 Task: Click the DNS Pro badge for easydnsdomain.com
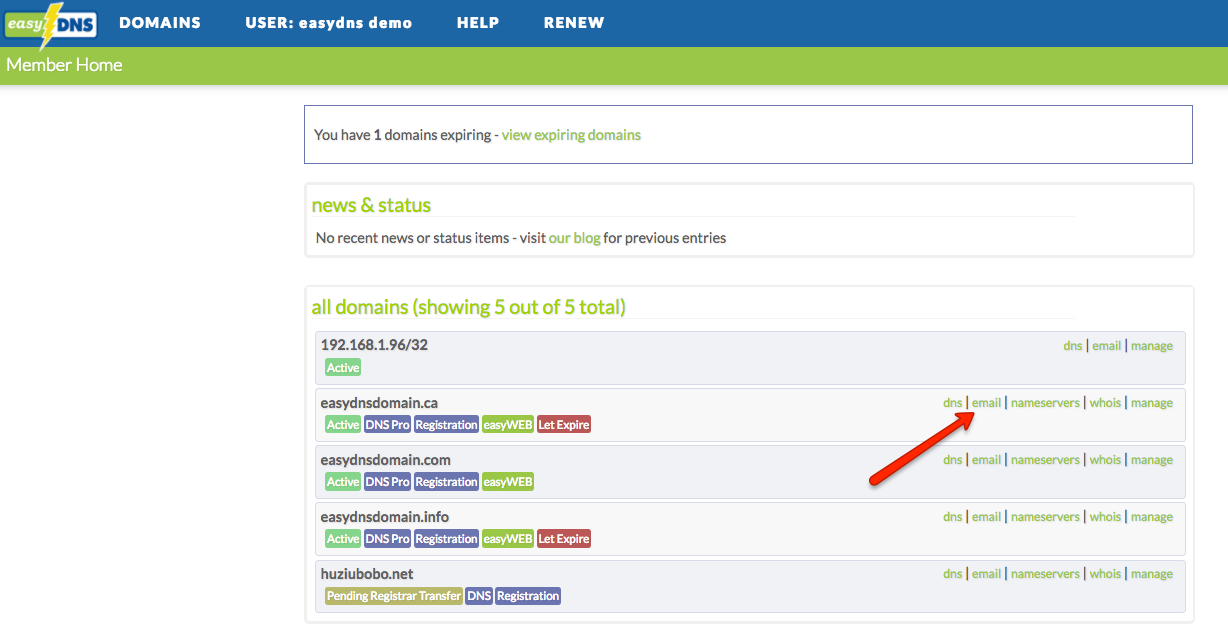pos(388,482)
